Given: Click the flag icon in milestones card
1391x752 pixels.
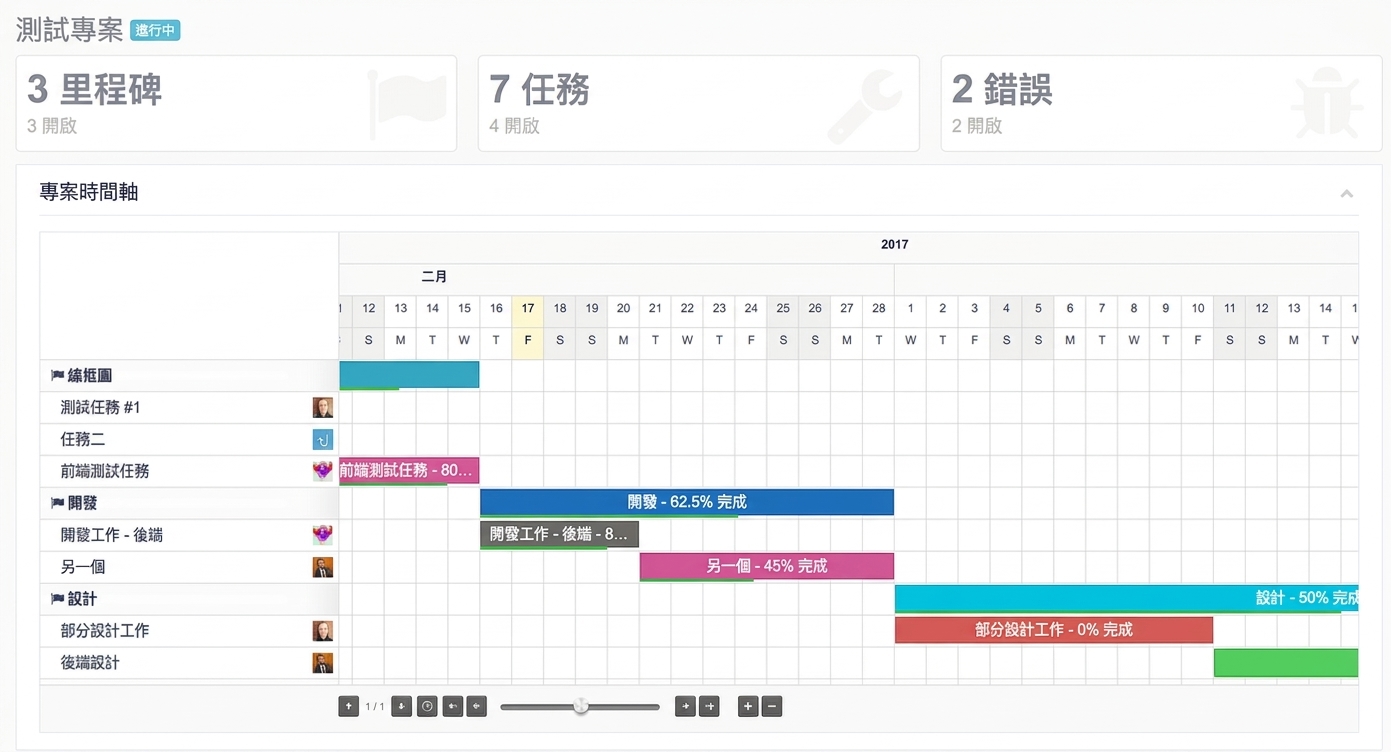Looking at the screenshot, I should [407, 104].
